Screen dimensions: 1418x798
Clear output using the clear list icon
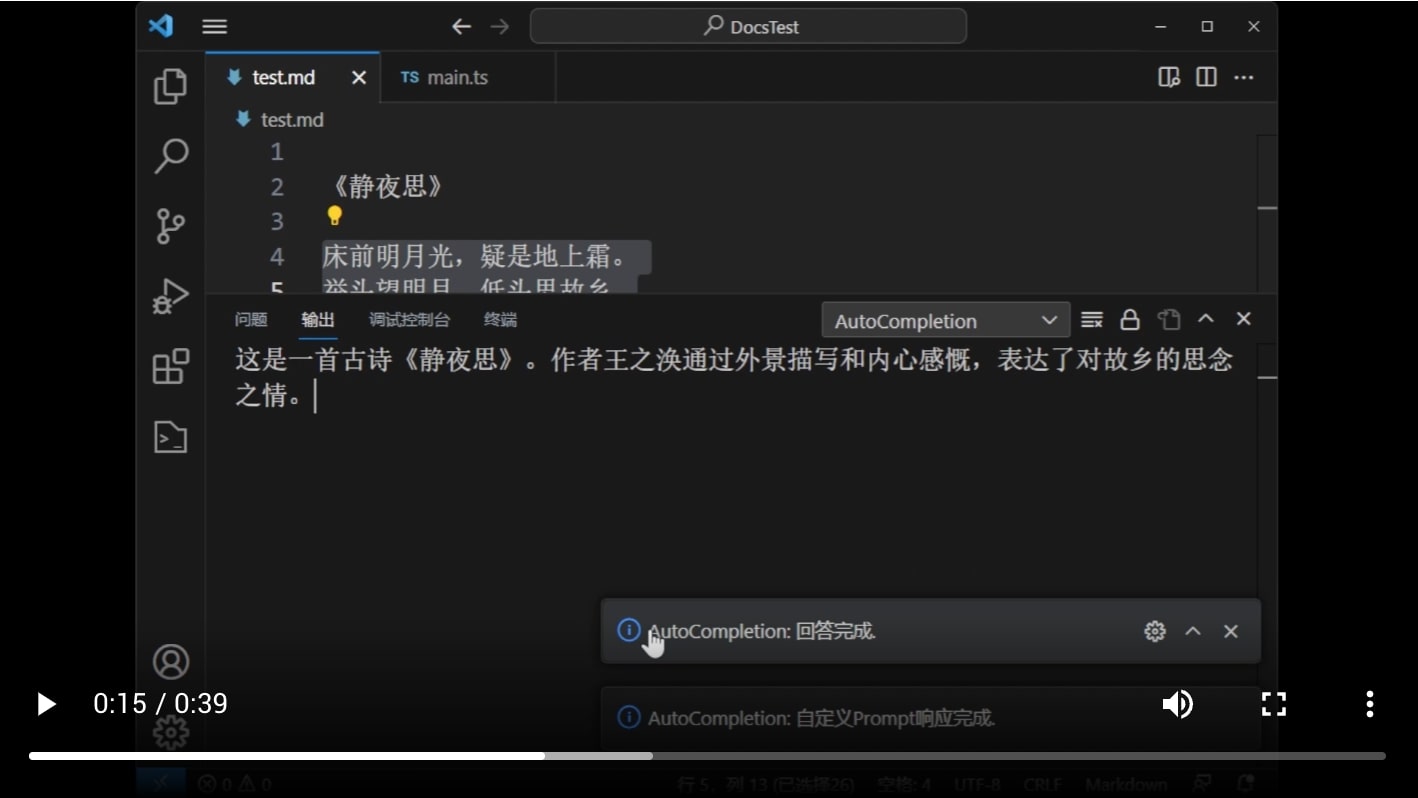pos(1092,320)
